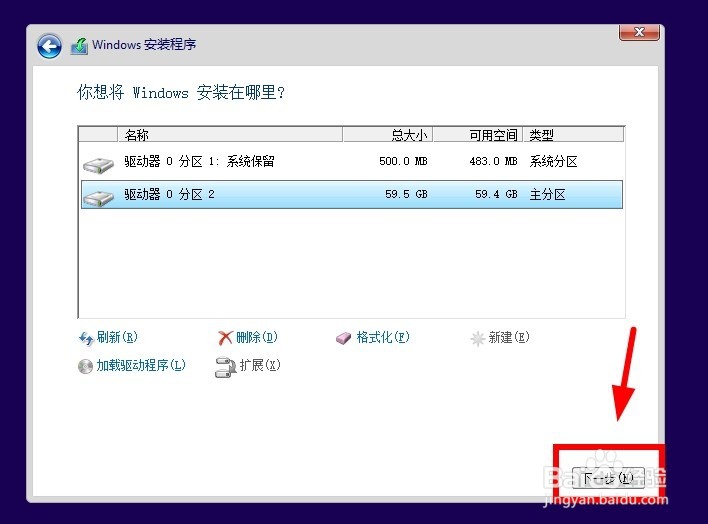Extend the partition with 扩展(X)
Viewport: 708px width, 524px height.
(260, 365)
